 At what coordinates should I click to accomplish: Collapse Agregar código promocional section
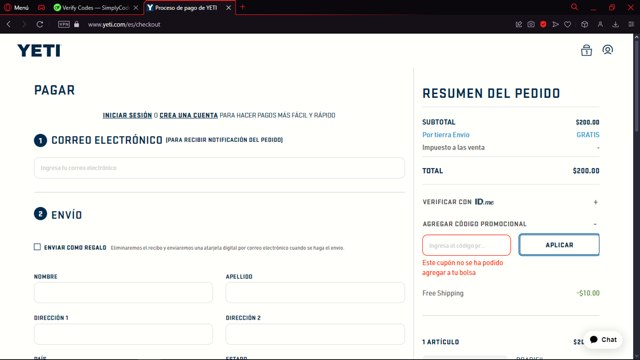point(595,224)
